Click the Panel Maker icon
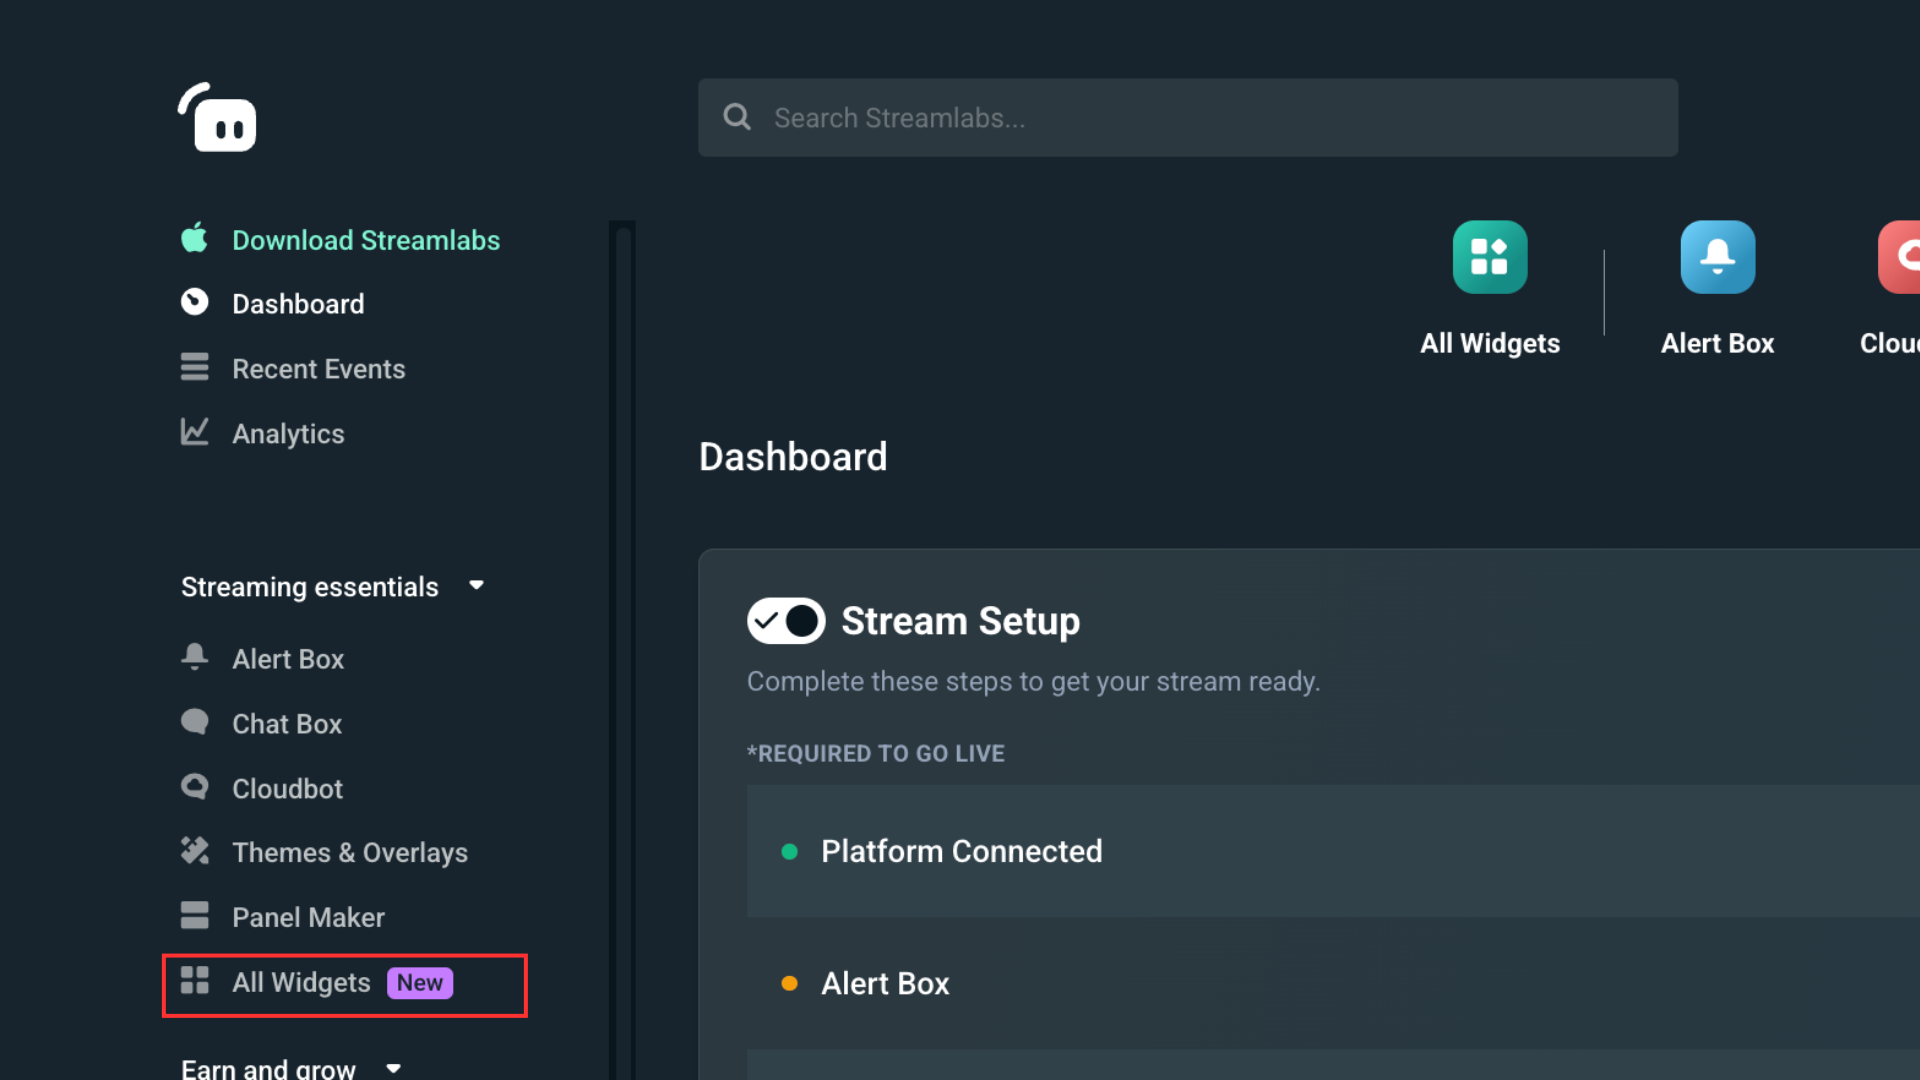Viewport: 1920px width, 1080px height. (x=194, y=916)
